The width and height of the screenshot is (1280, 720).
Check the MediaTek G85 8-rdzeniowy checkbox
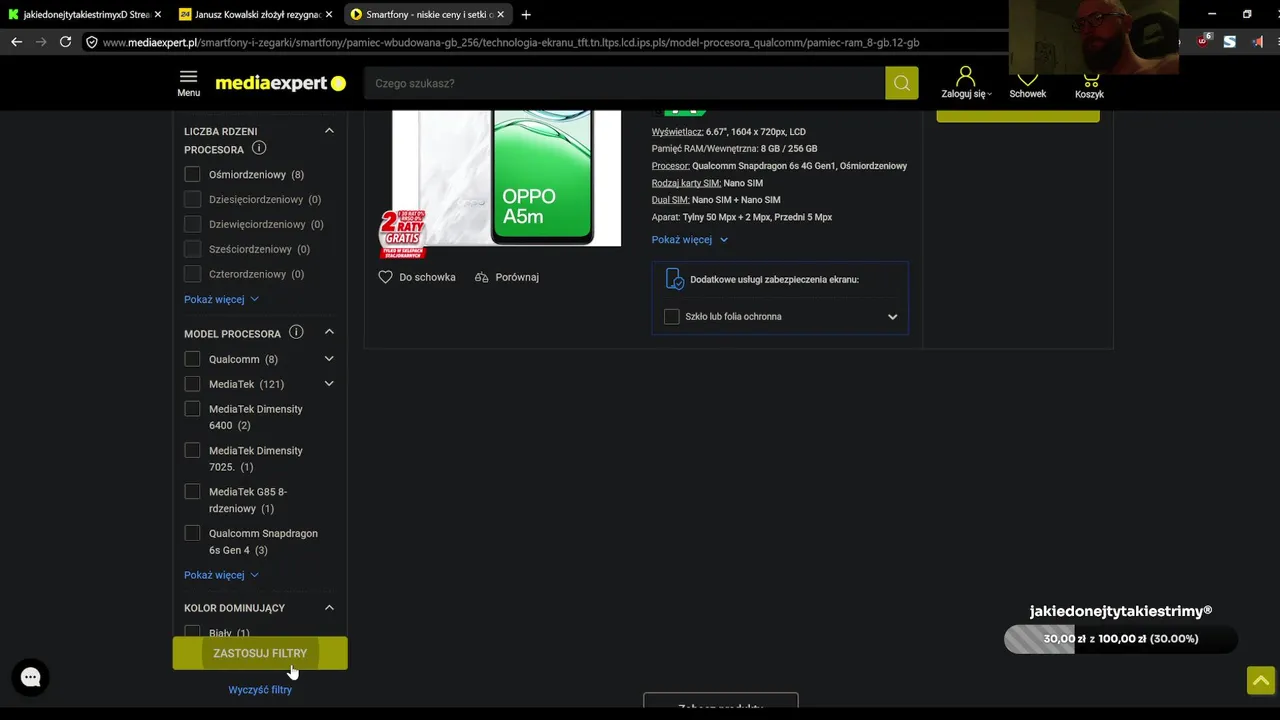(192, 492)
